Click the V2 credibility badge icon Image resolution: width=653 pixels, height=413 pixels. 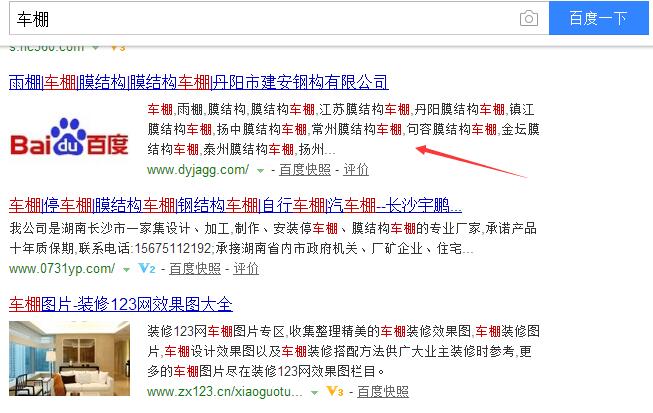click(147, 269)
